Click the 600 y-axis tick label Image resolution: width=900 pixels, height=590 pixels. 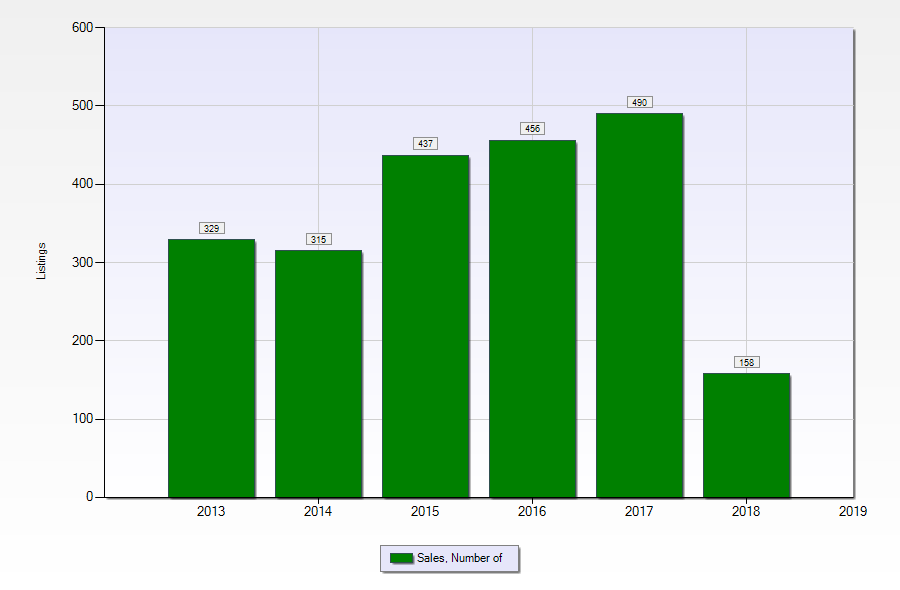(83, 28)
